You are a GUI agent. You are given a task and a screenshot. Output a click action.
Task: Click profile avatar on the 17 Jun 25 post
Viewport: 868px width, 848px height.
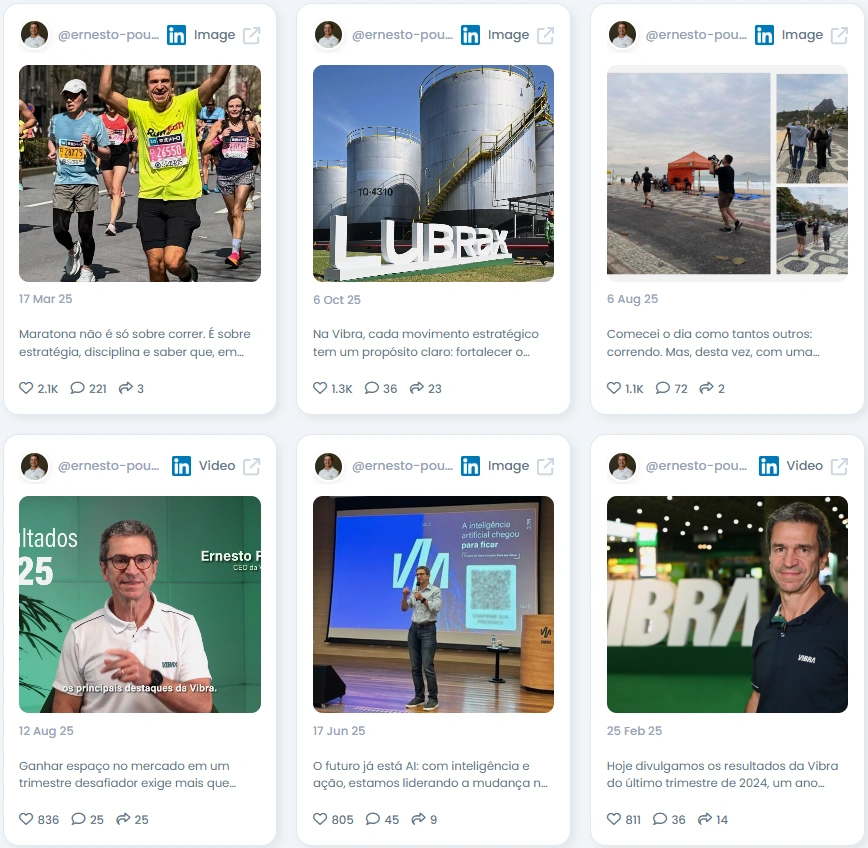click(x=328, y=466)
